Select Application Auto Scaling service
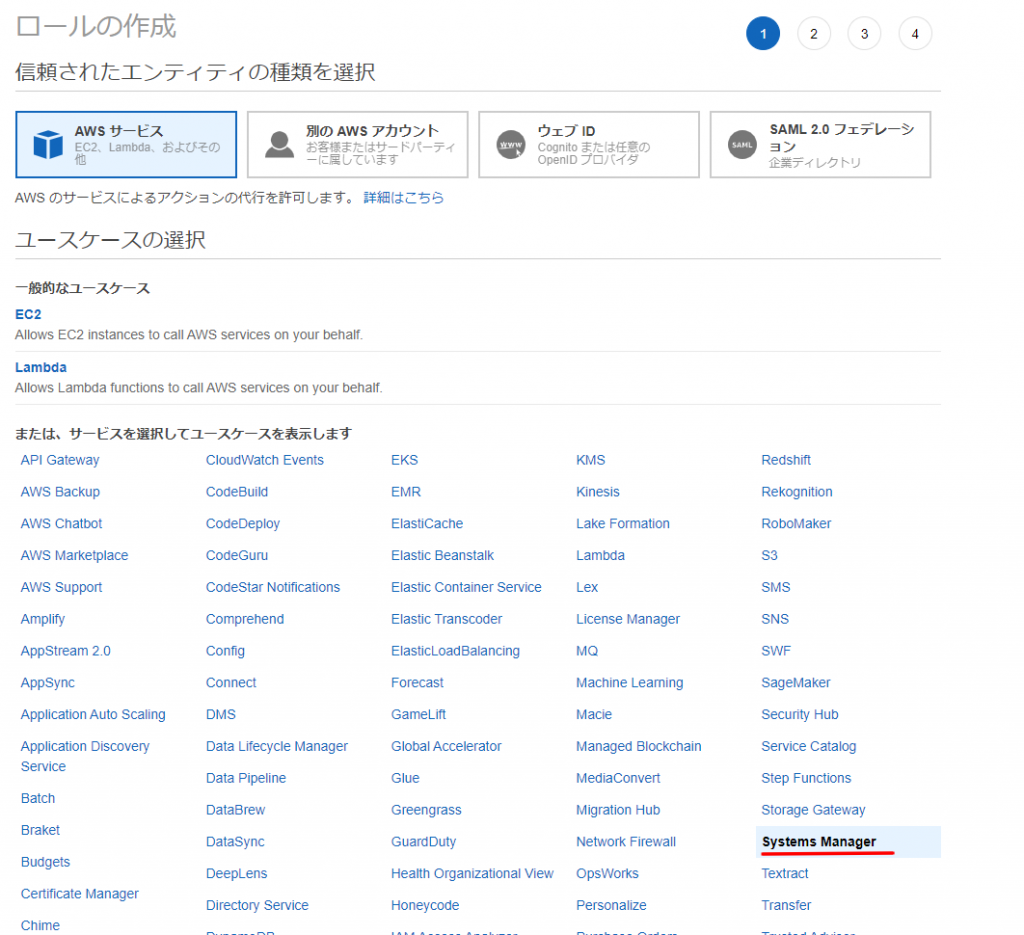The width and height of the screenshot is (1024, 935). pyautogui.click(x=93, y=714)
